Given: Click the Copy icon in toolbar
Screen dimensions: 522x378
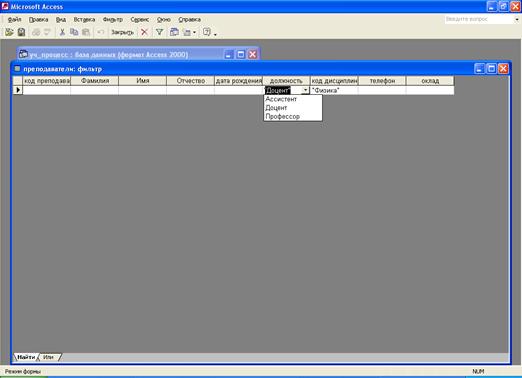Looking at the screenshot, I should click(x=74, y=32).
